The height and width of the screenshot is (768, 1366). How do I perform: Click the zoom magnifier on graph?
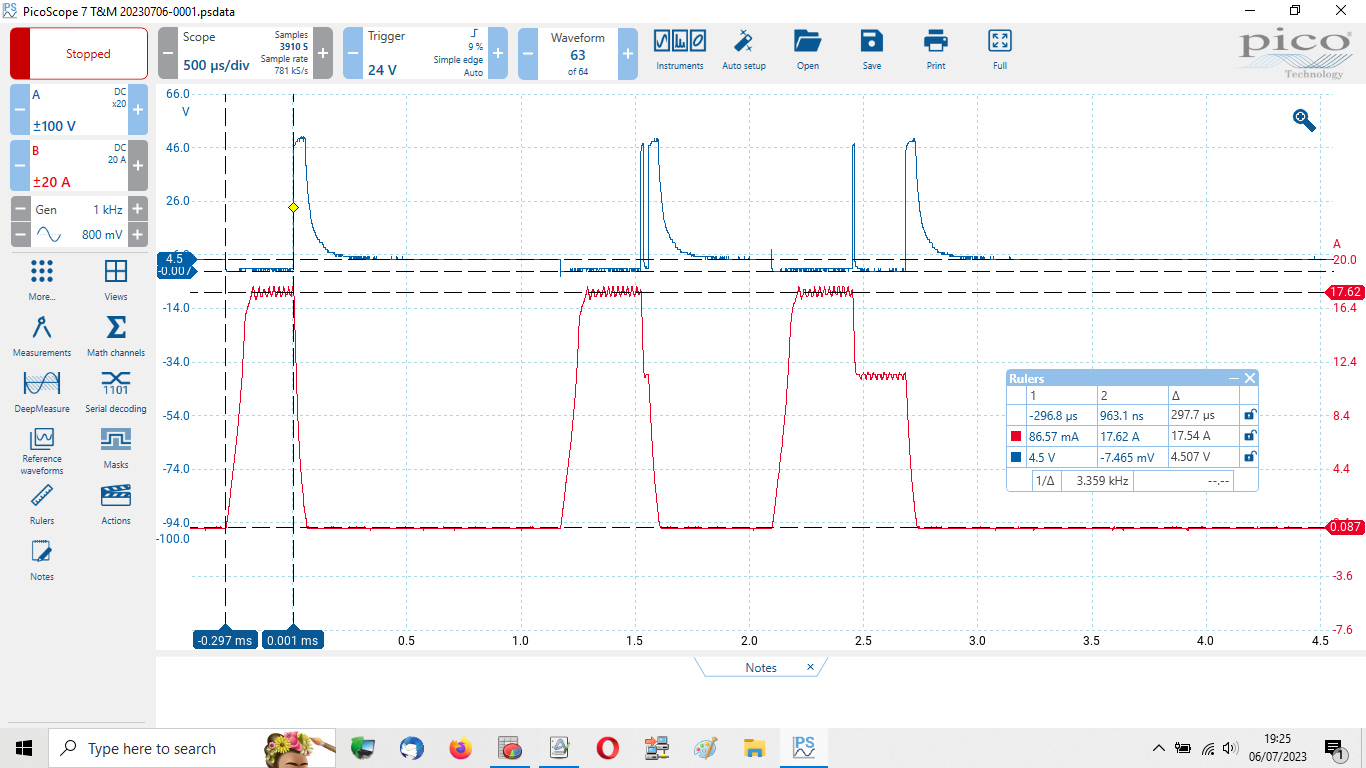point(1304,120)
